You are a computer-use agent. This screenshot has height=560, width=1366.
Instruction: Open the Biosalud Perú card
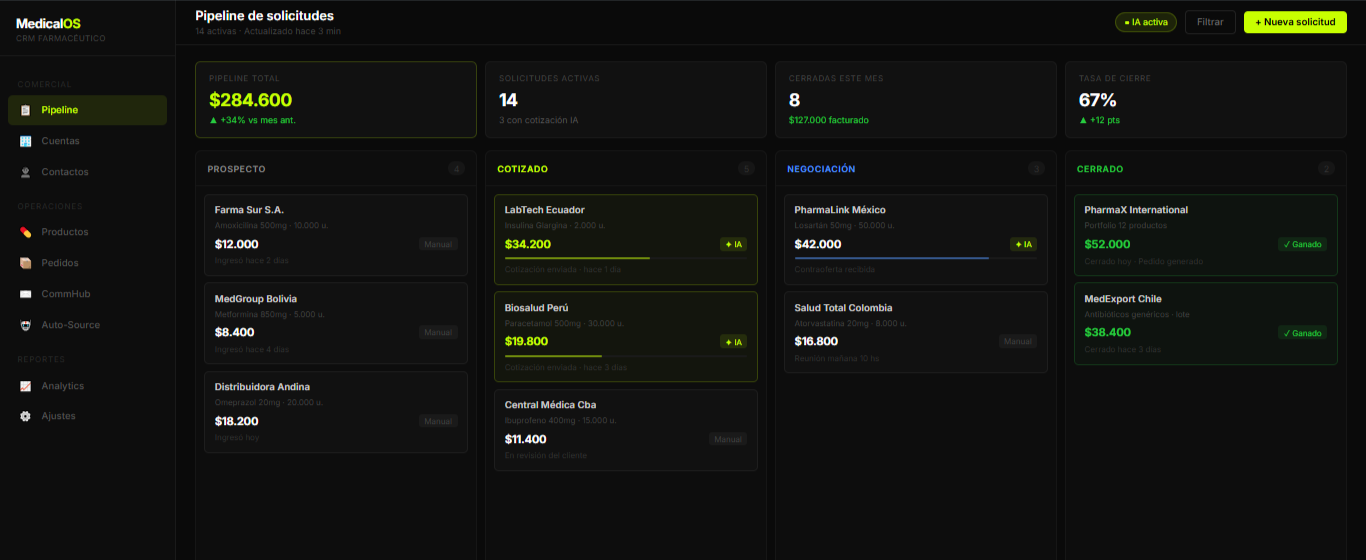point(626,337)
